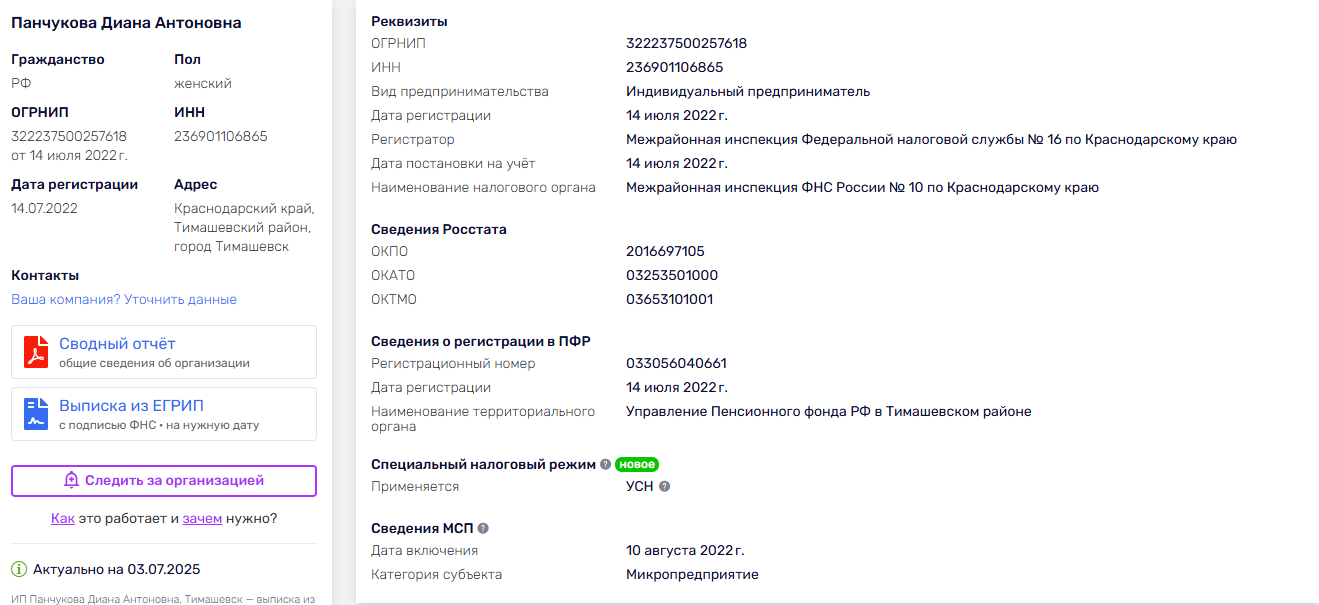
Task: Open Выписка из ЕГРИП extract
Action: (x=164, y=414)
